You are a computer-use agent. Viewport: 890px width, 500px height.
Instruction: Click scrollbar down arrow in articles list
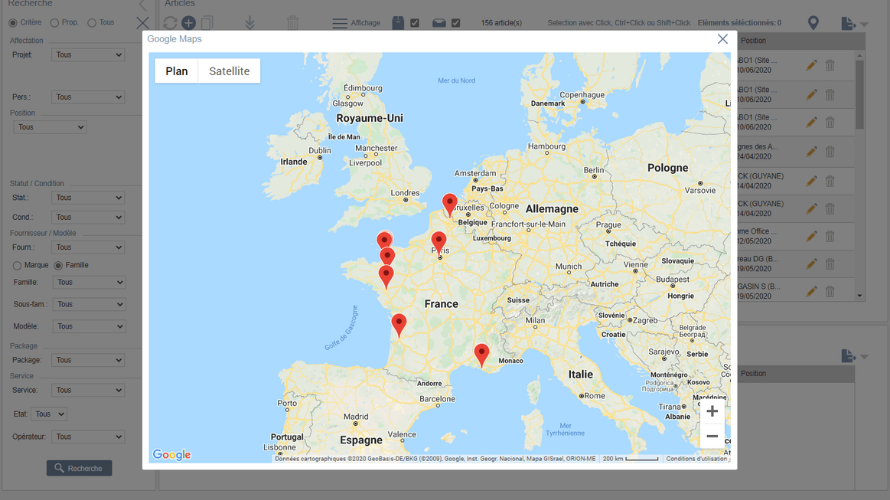[x=859, y=296]
